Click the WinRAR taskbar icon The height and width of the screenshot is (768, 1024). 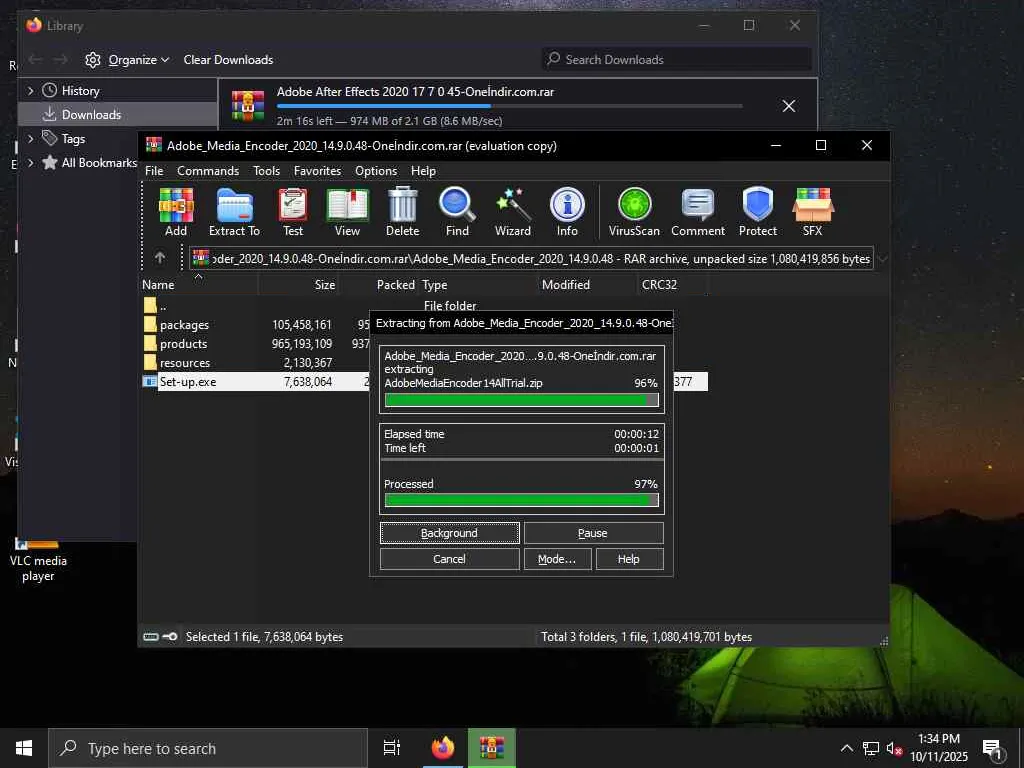click(492, 748)
